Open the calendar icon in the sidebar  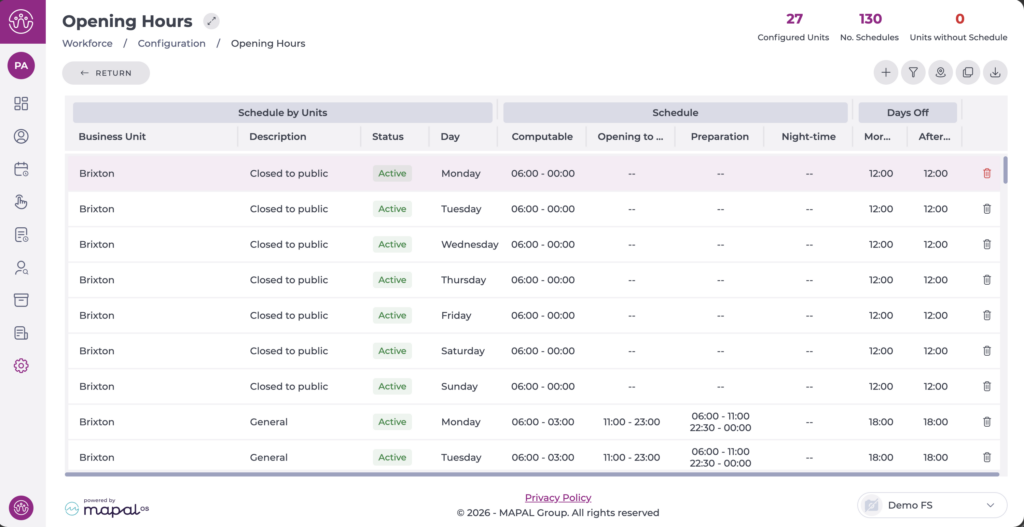tap(21, 169)
